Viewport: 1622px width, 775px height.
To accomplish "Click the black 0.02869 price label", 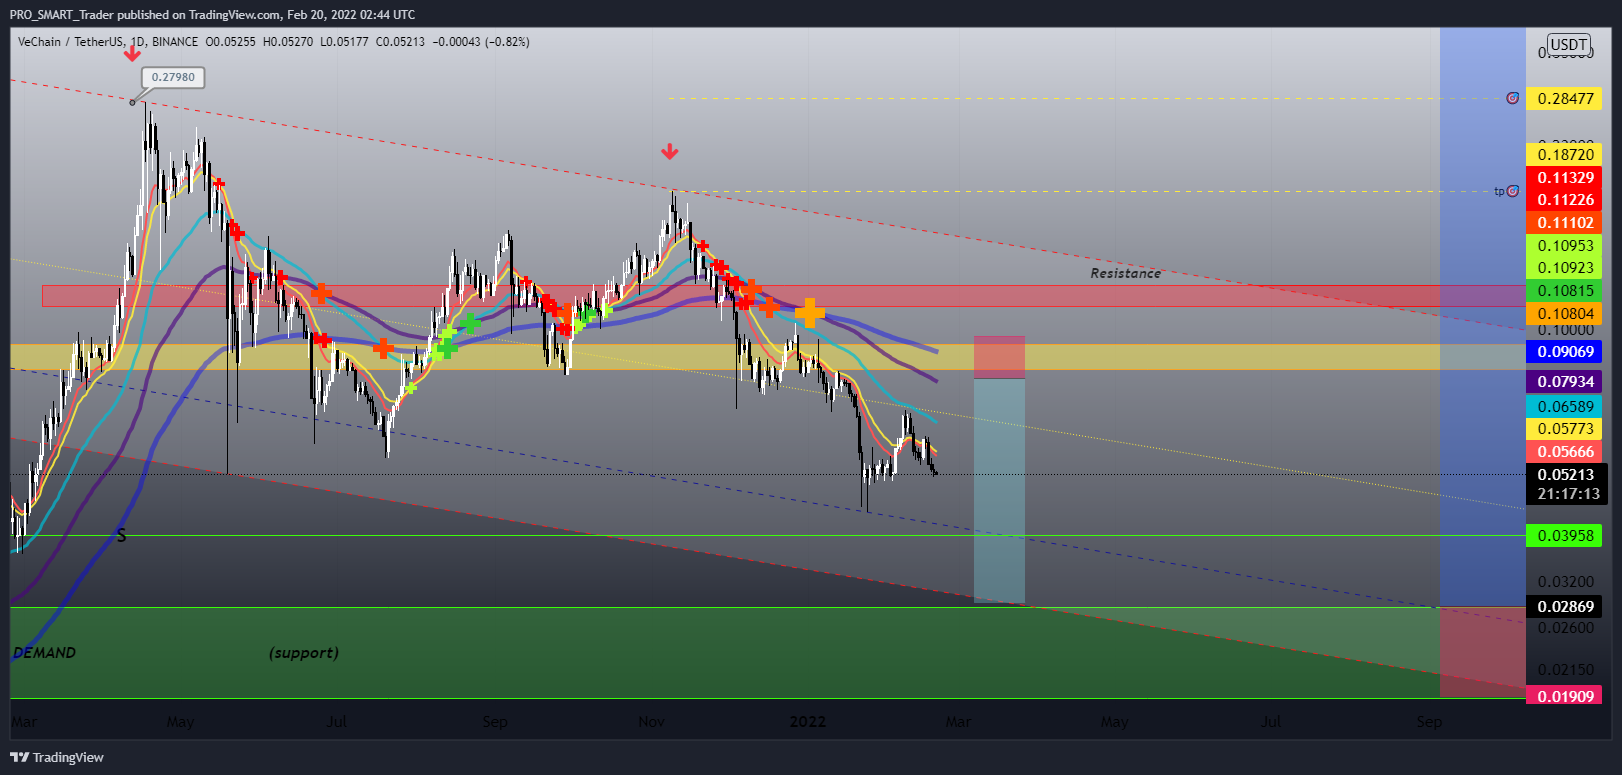I will (x=1564, y=607).
